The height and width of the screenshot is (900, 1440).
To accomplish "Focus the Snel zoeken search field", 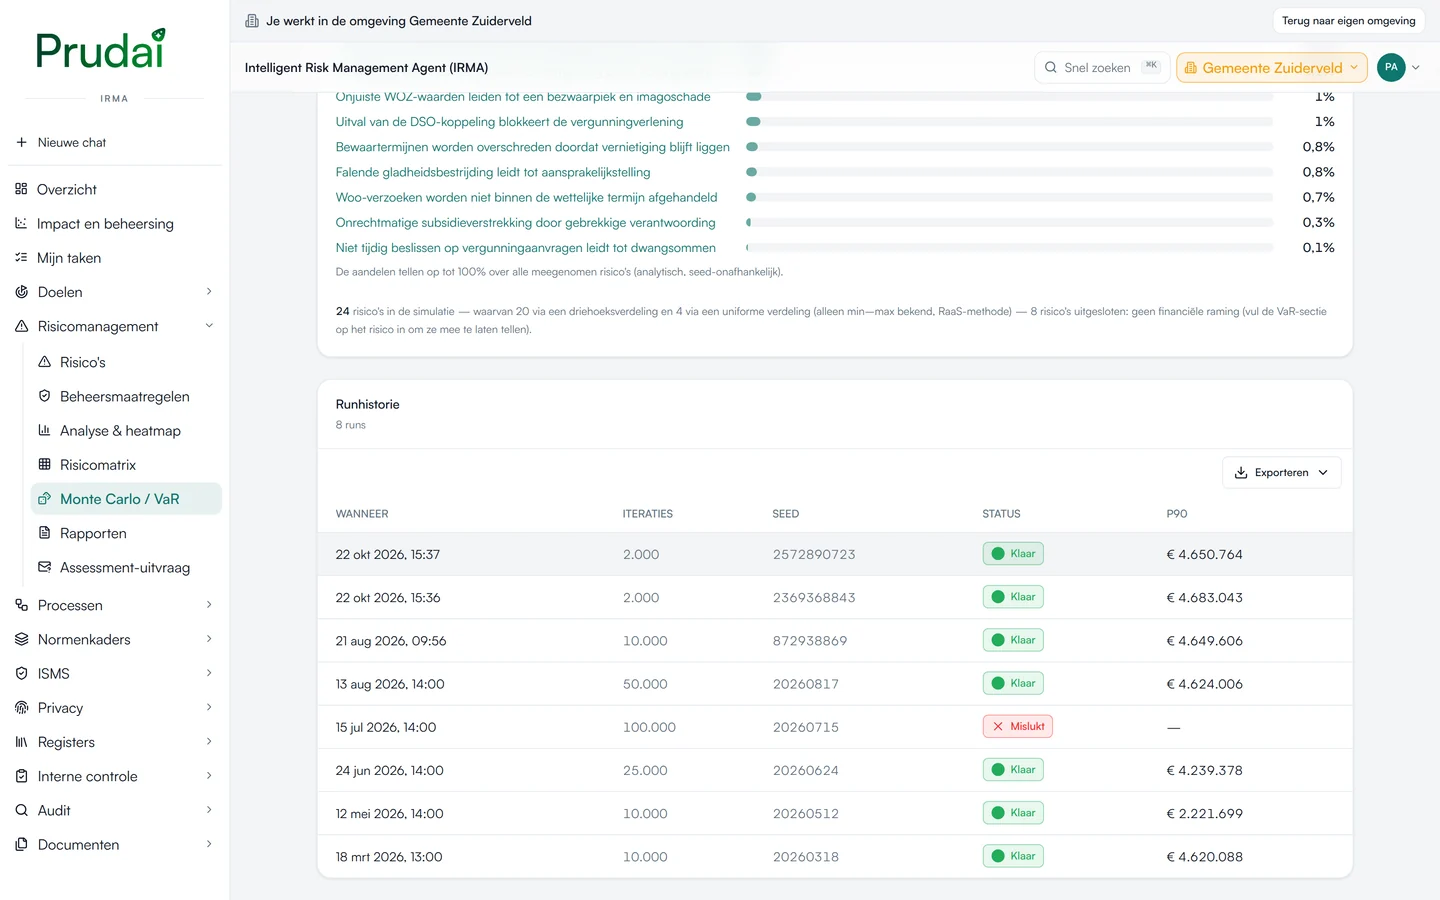I will point(1102,68).
